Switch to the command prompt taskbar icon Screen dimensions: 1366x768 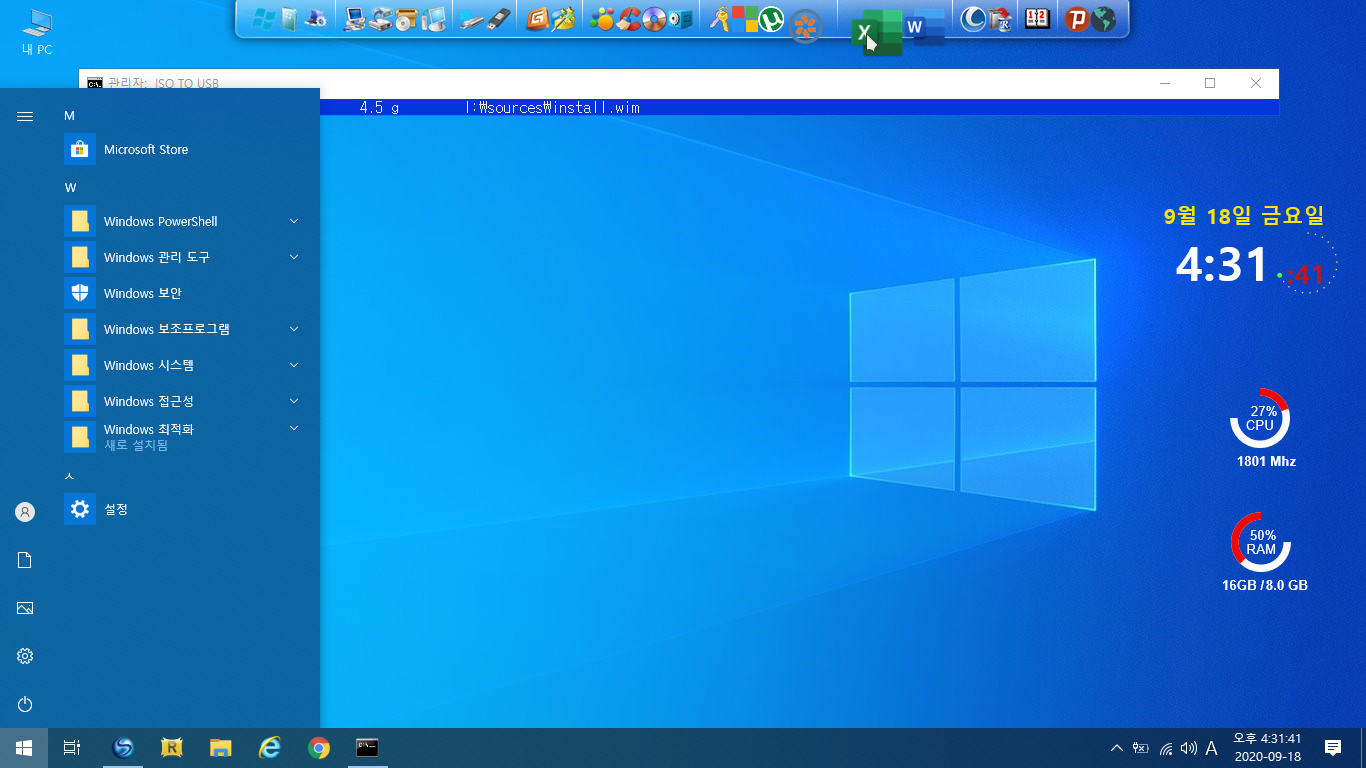pos(368,747)
